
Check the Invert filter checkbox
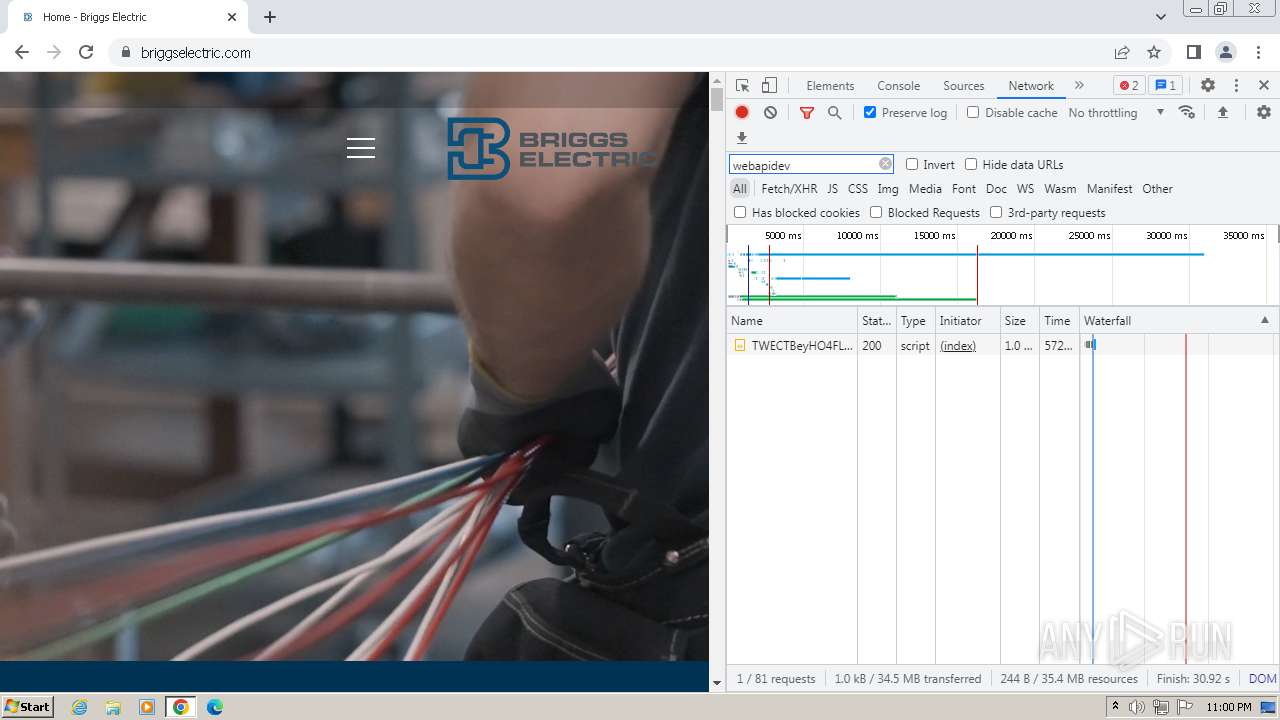[x=912, y=165]
